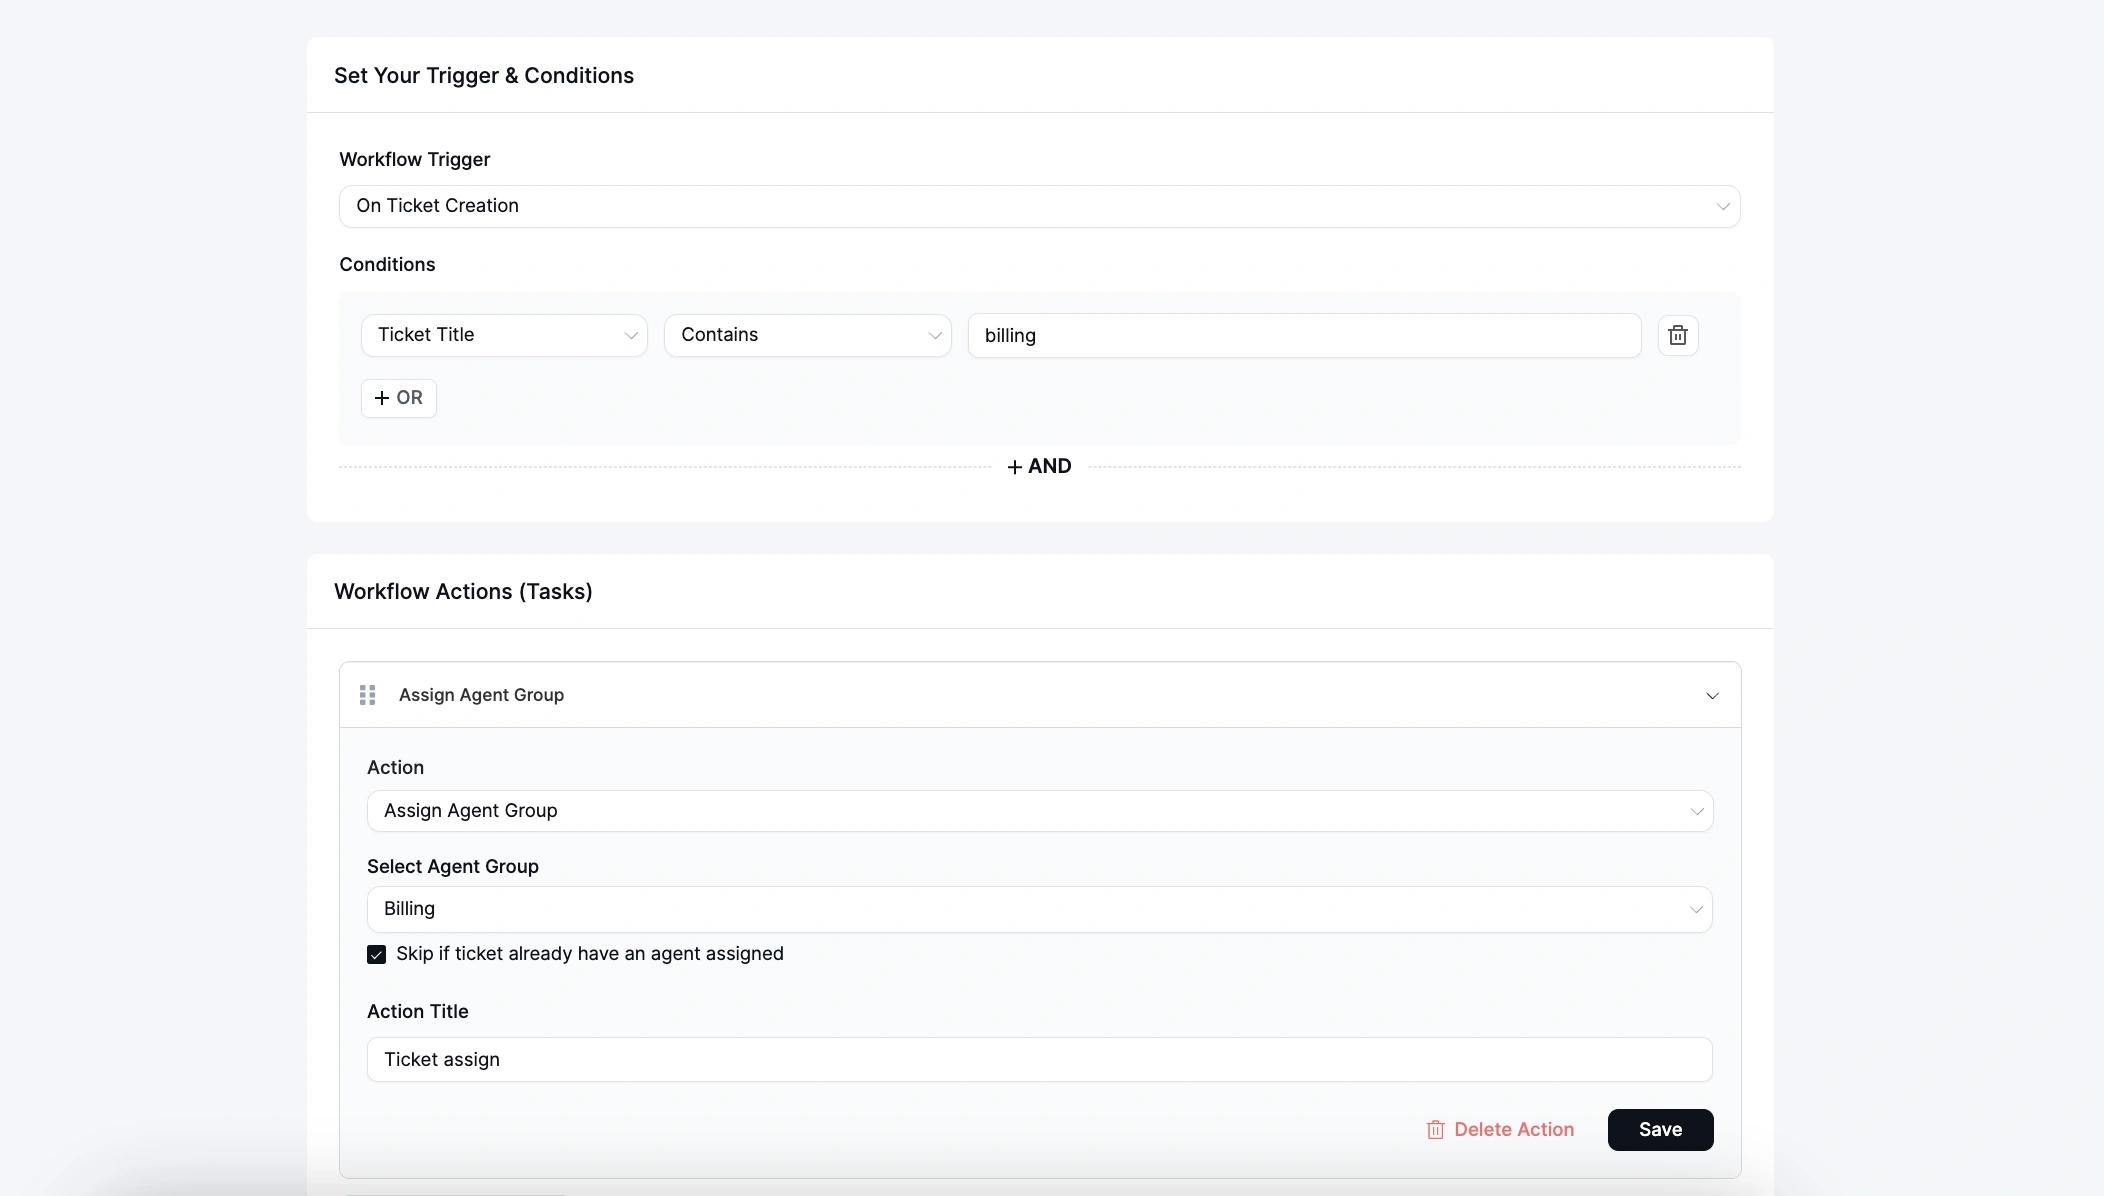Click the chevron on the Workflow Trigger dropdown

click(1722, 206)
